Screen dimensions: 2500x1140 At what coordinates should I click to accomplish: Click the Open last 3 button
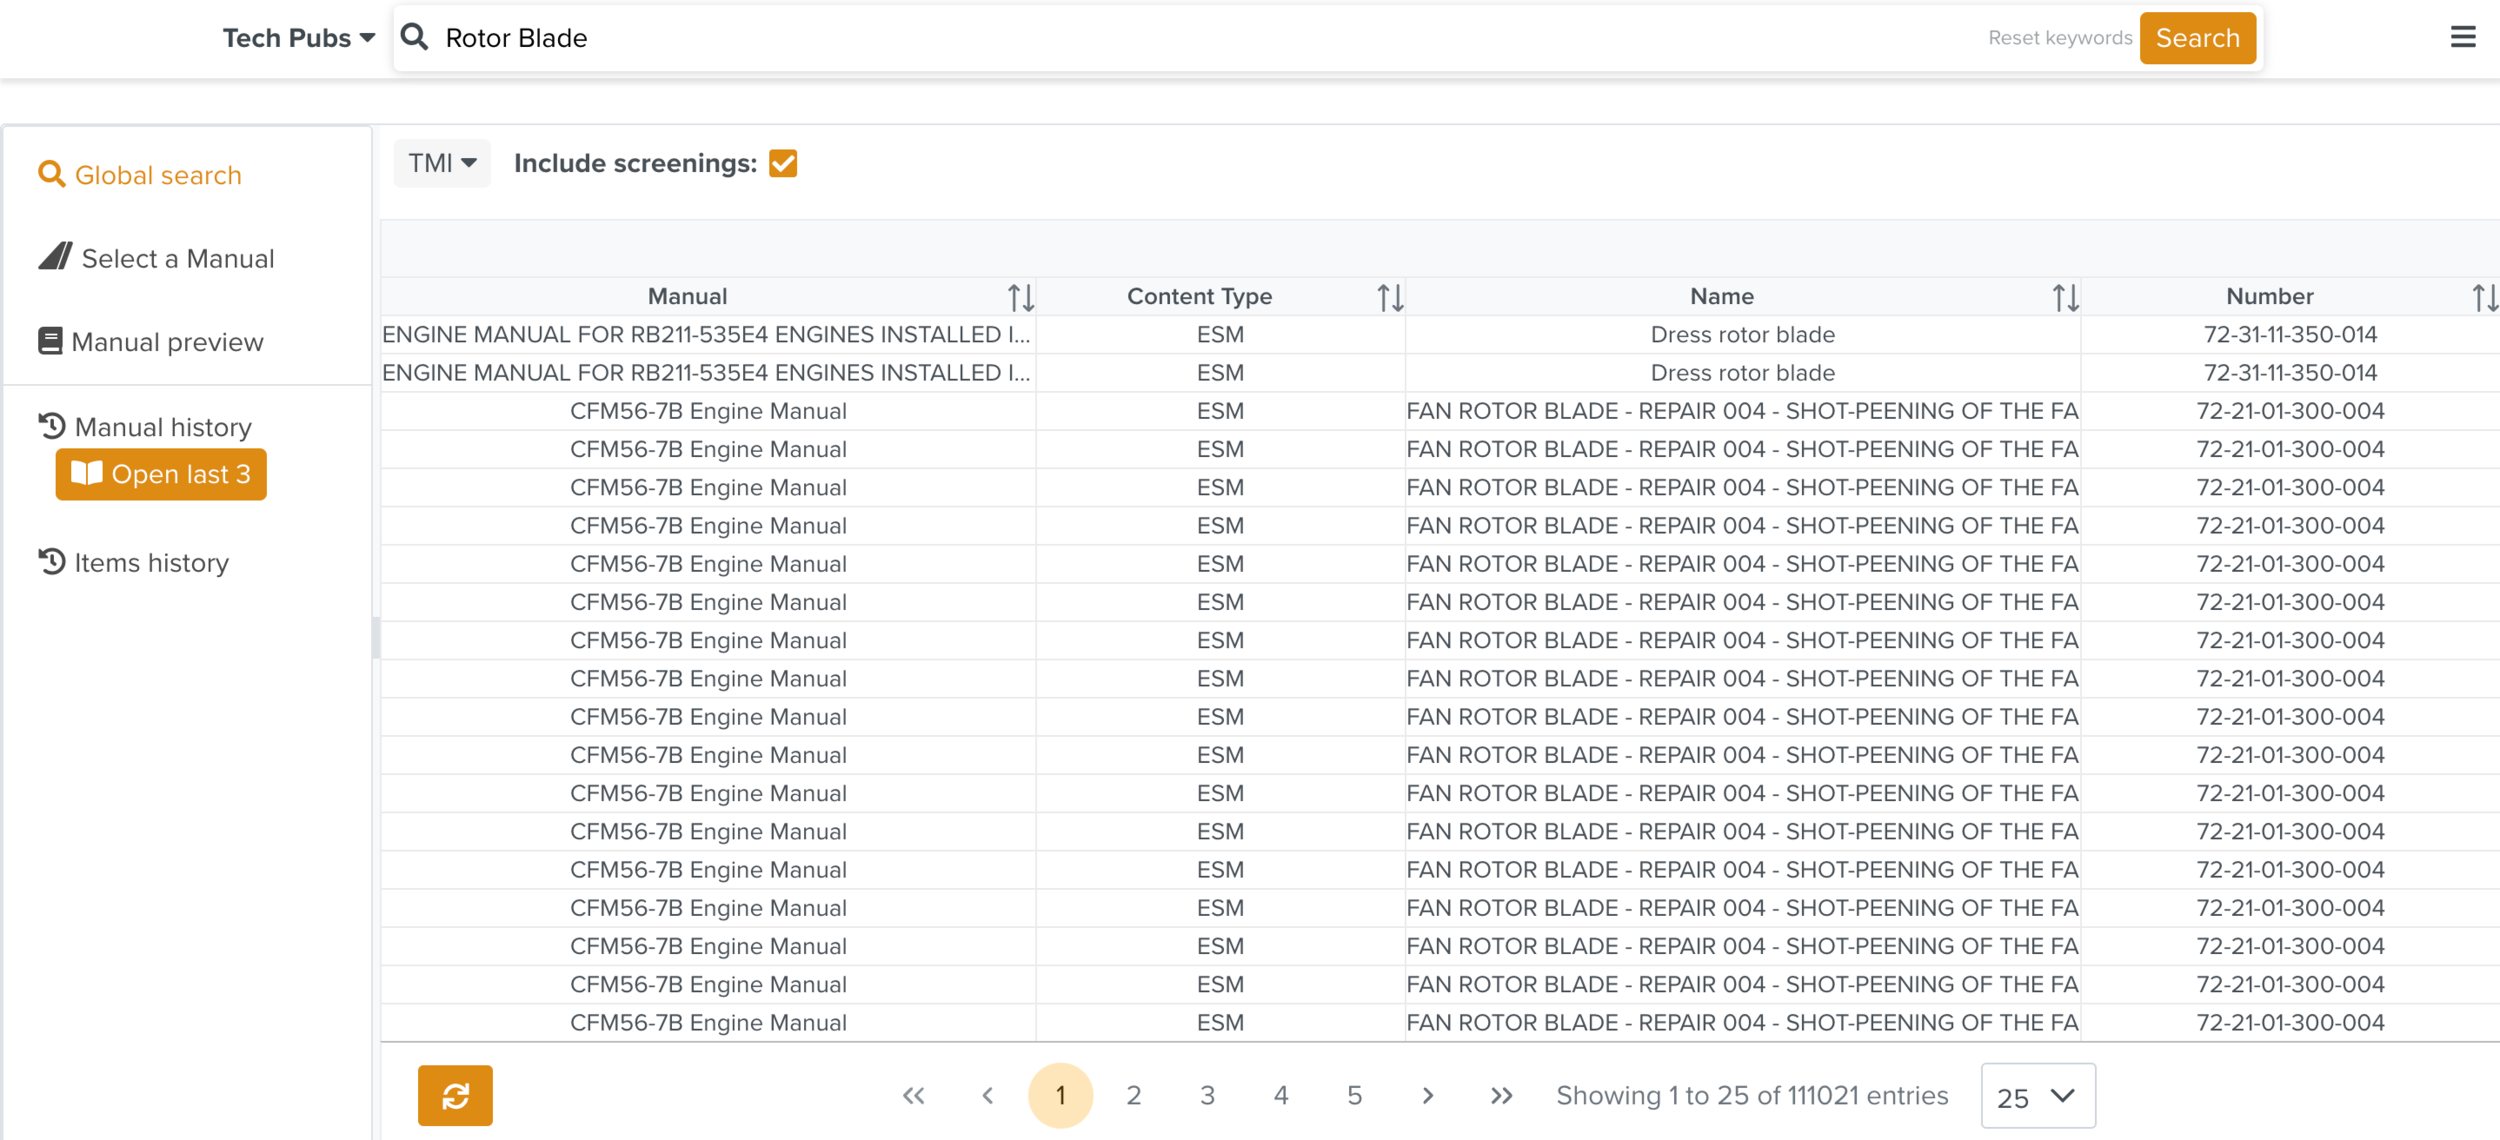161,474
